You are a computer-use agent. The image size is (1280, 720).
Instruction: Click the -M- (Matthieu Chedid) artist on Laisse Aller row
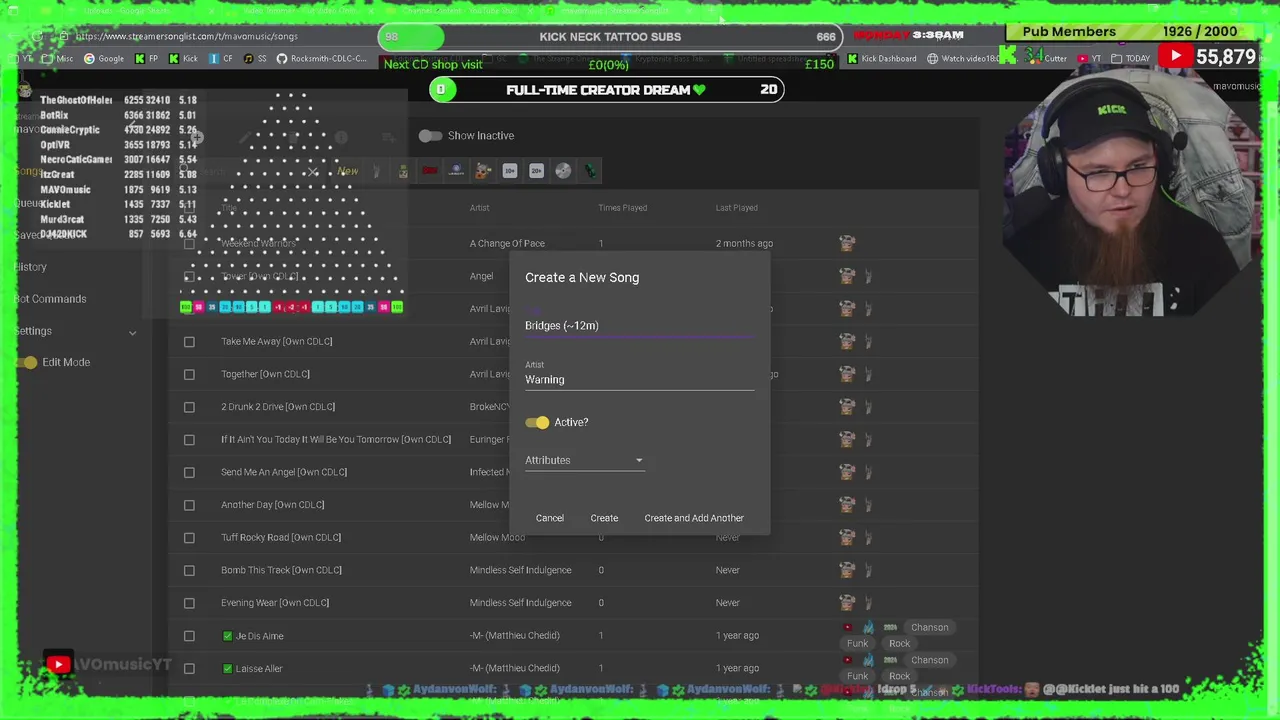(515, 668)
